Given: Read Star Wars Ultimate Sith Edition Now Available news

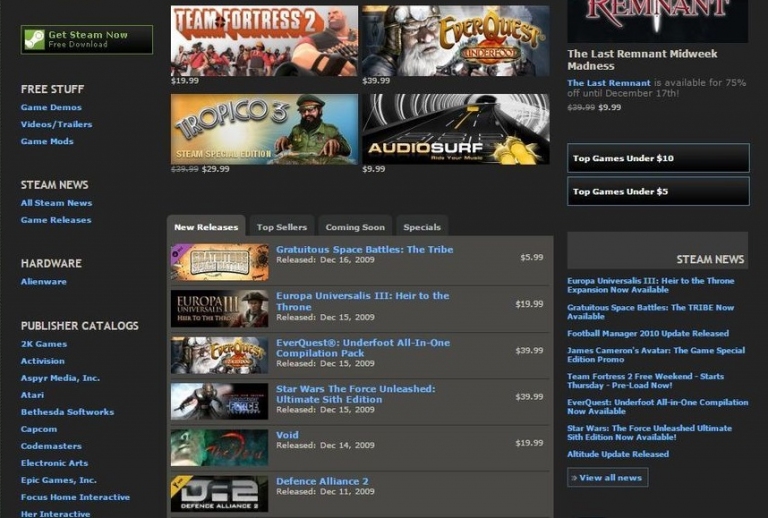Looking at the screenshot, I should (649, 433).
